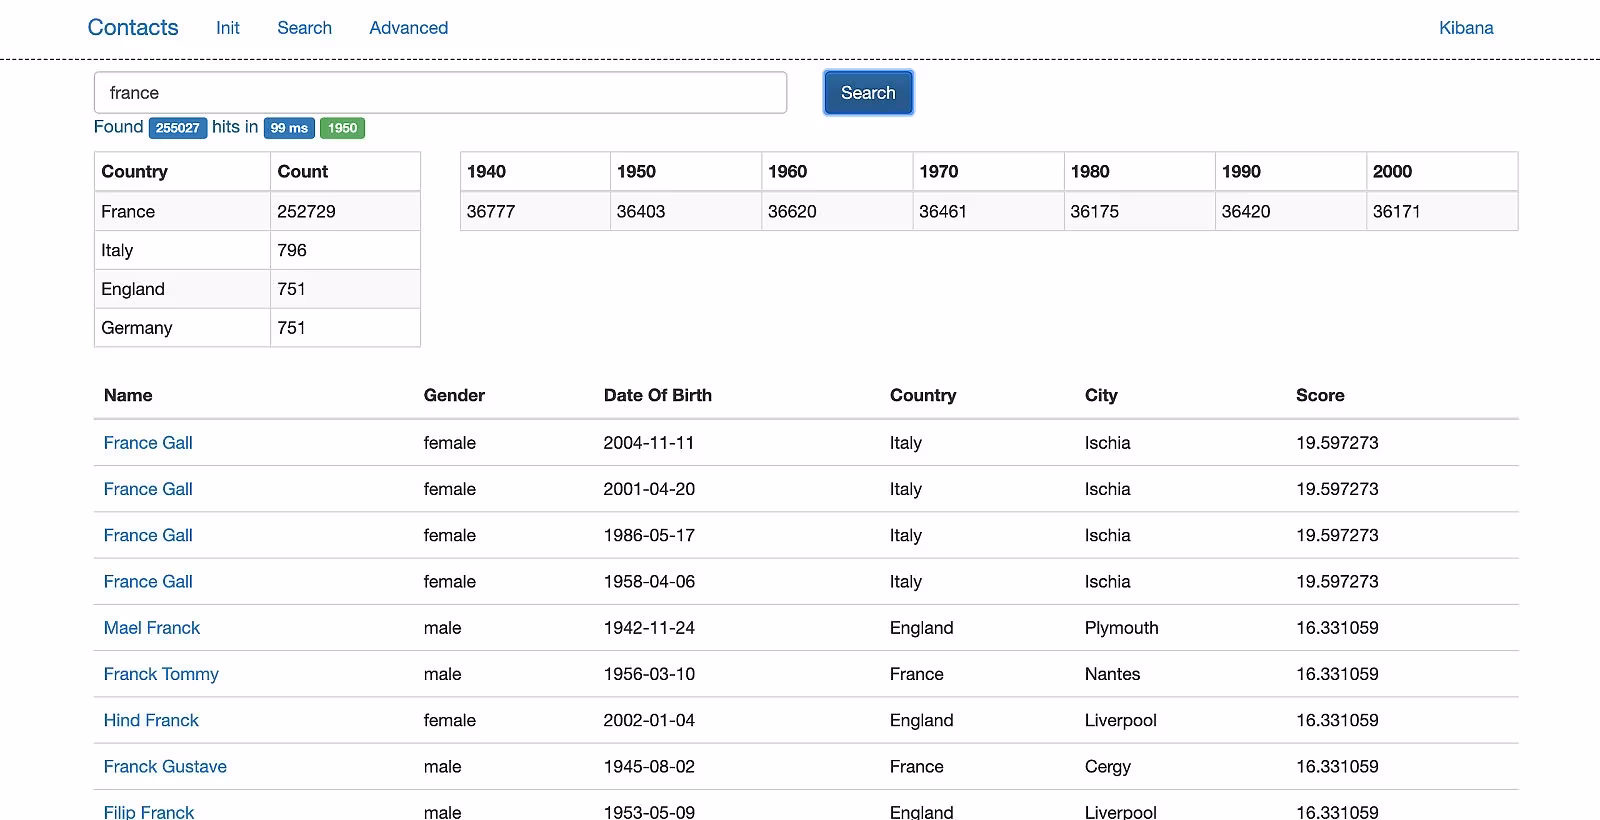
Task: Click the green 1950 badge
Action: point(342,128)
